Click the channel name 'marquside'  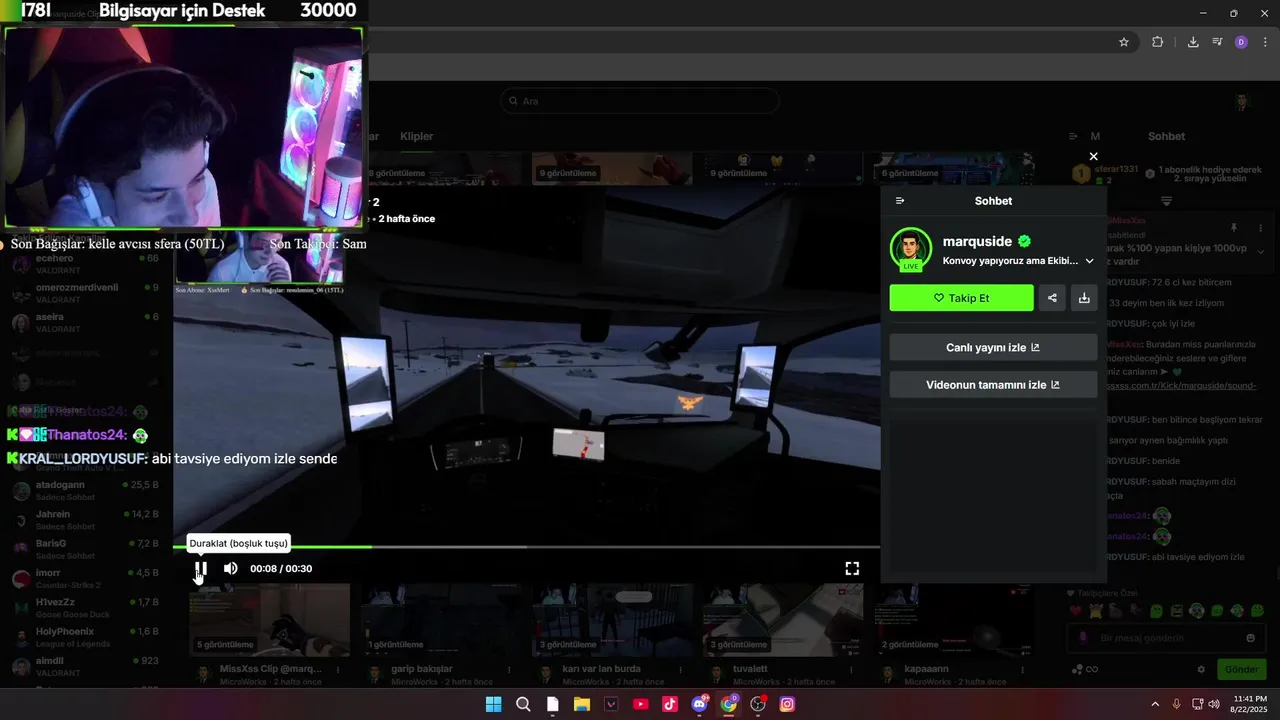[x=978, y=241]
